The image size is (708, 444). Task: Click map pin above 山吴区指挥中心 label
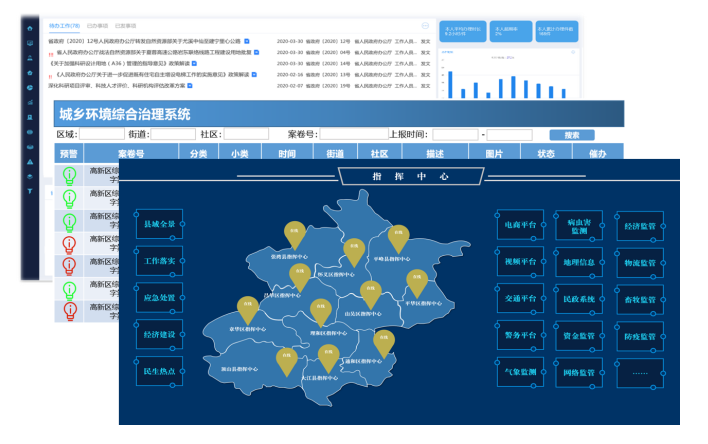(371, 294)
